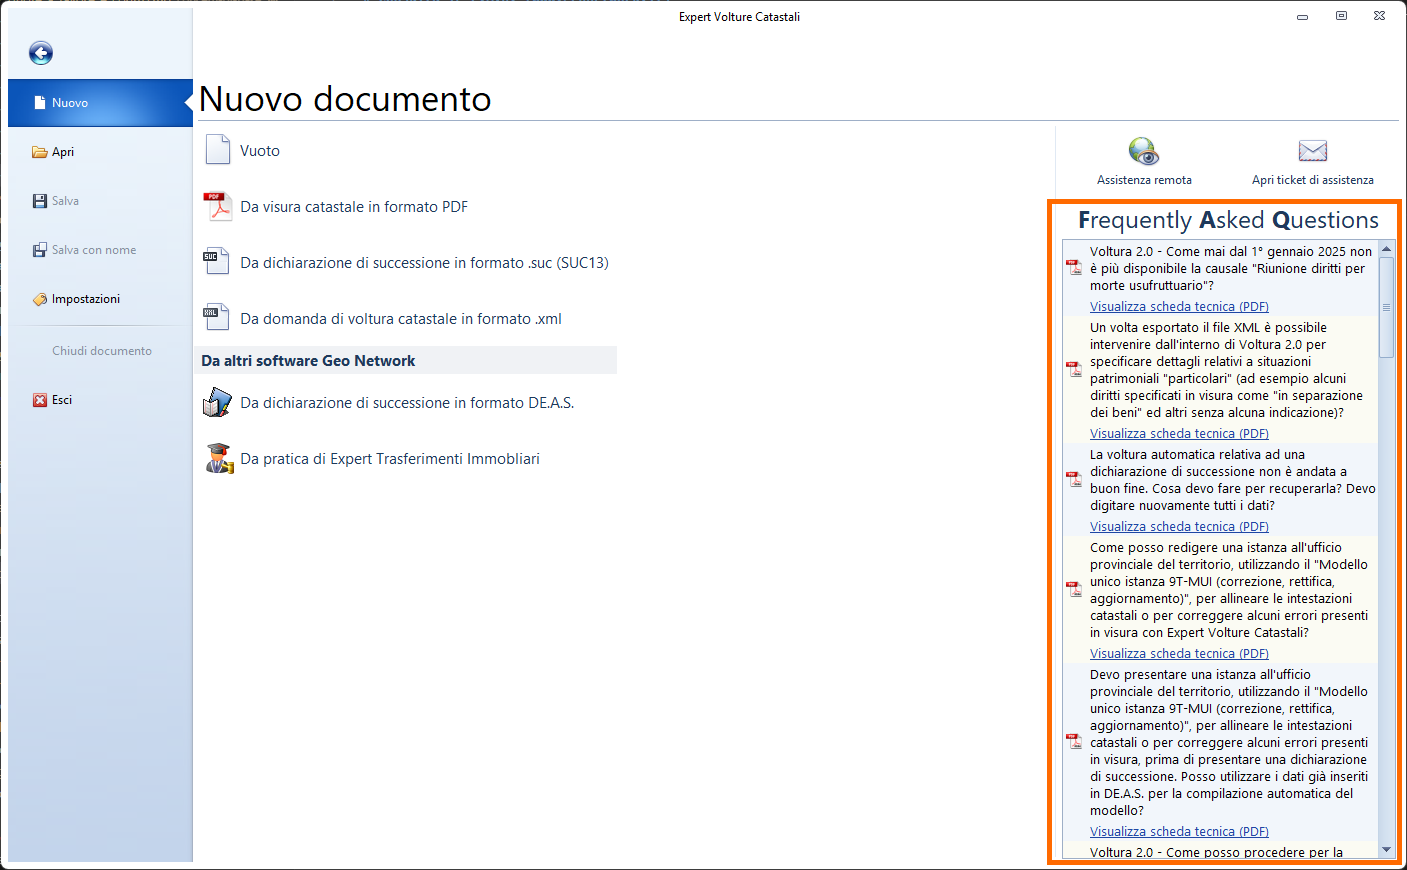
Task: Click PDF icon of Come posso redigere FAQ
Action: (x=1074, y=589)
